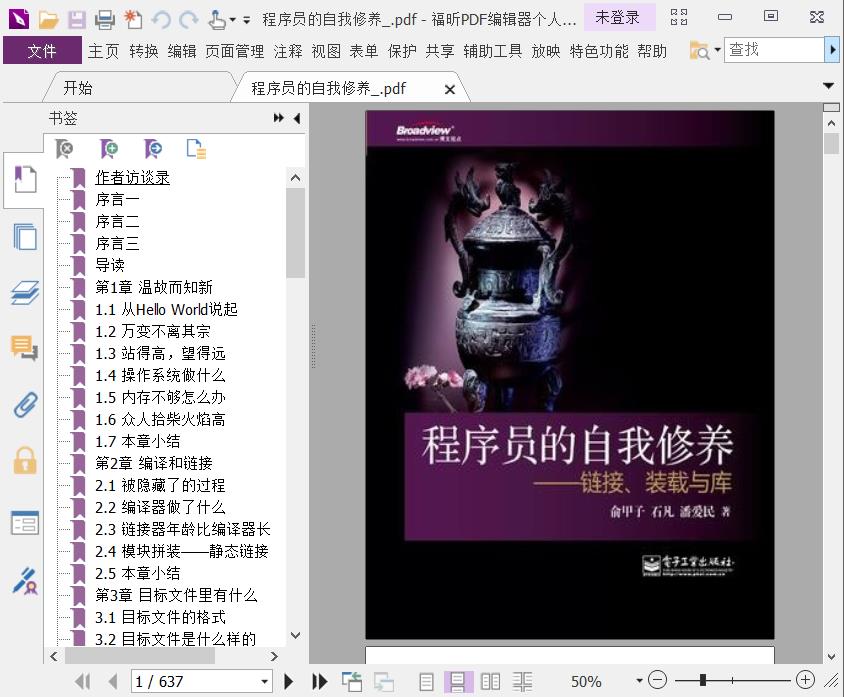
Task: Open the Layers panel sidebar icon
Action: pyautogui.click(x=25, y=293)
